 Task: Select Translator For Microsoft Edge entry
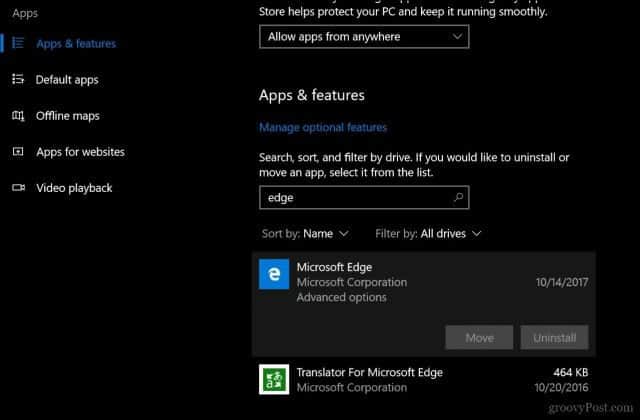tap(424, 380)
